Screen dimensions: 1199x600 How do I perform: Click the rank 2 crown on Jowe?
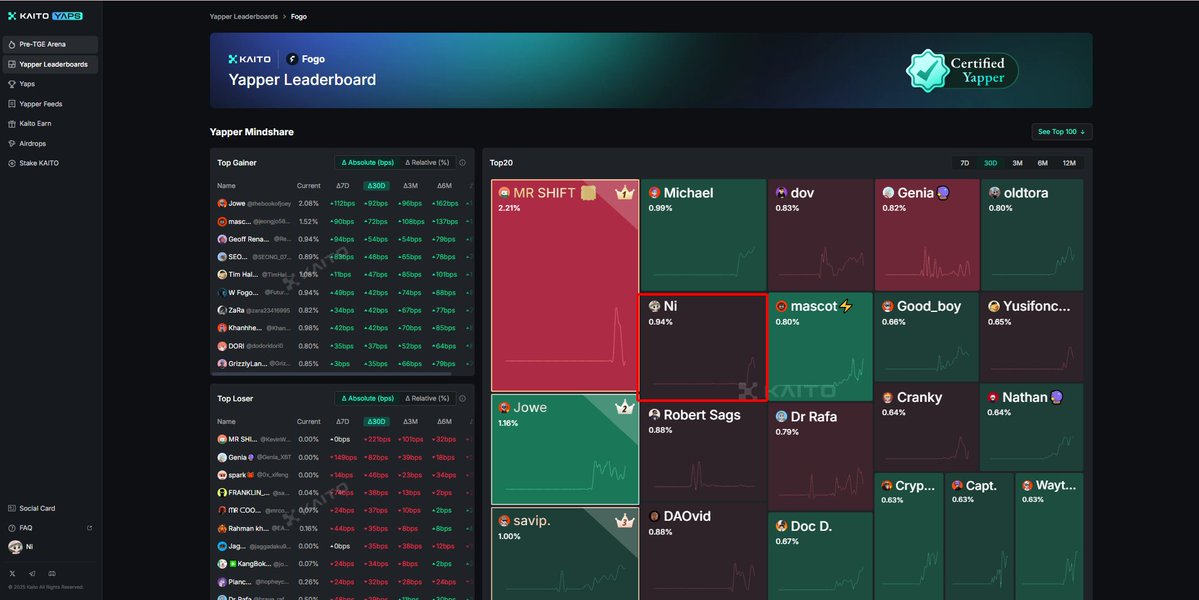(625, 407)
